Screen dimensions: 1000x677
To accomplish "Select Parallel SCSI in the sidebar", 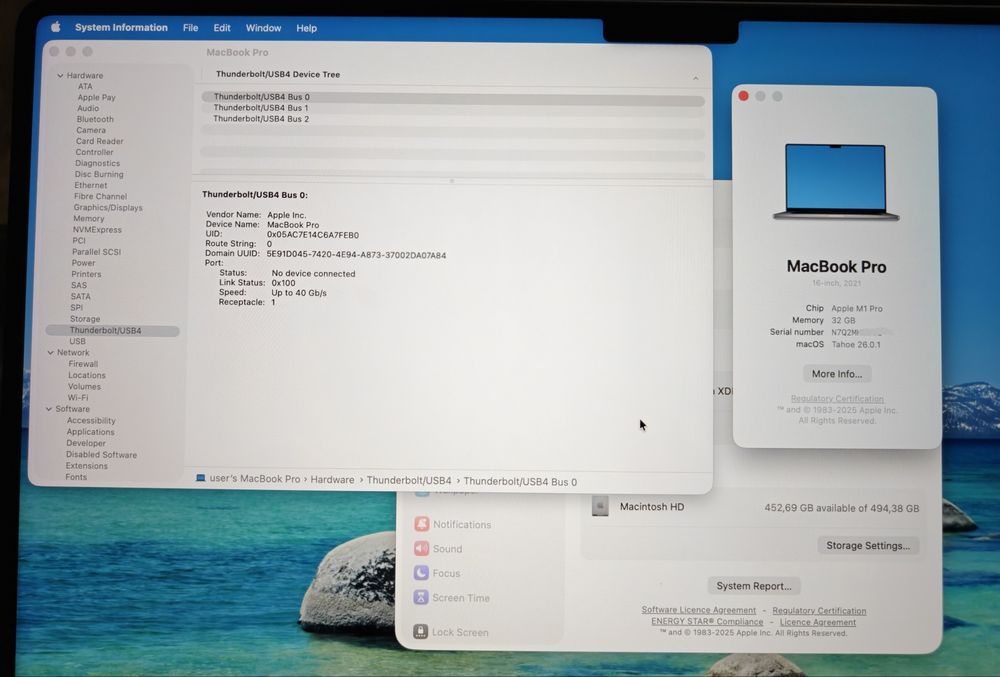I will pos(96,252).
